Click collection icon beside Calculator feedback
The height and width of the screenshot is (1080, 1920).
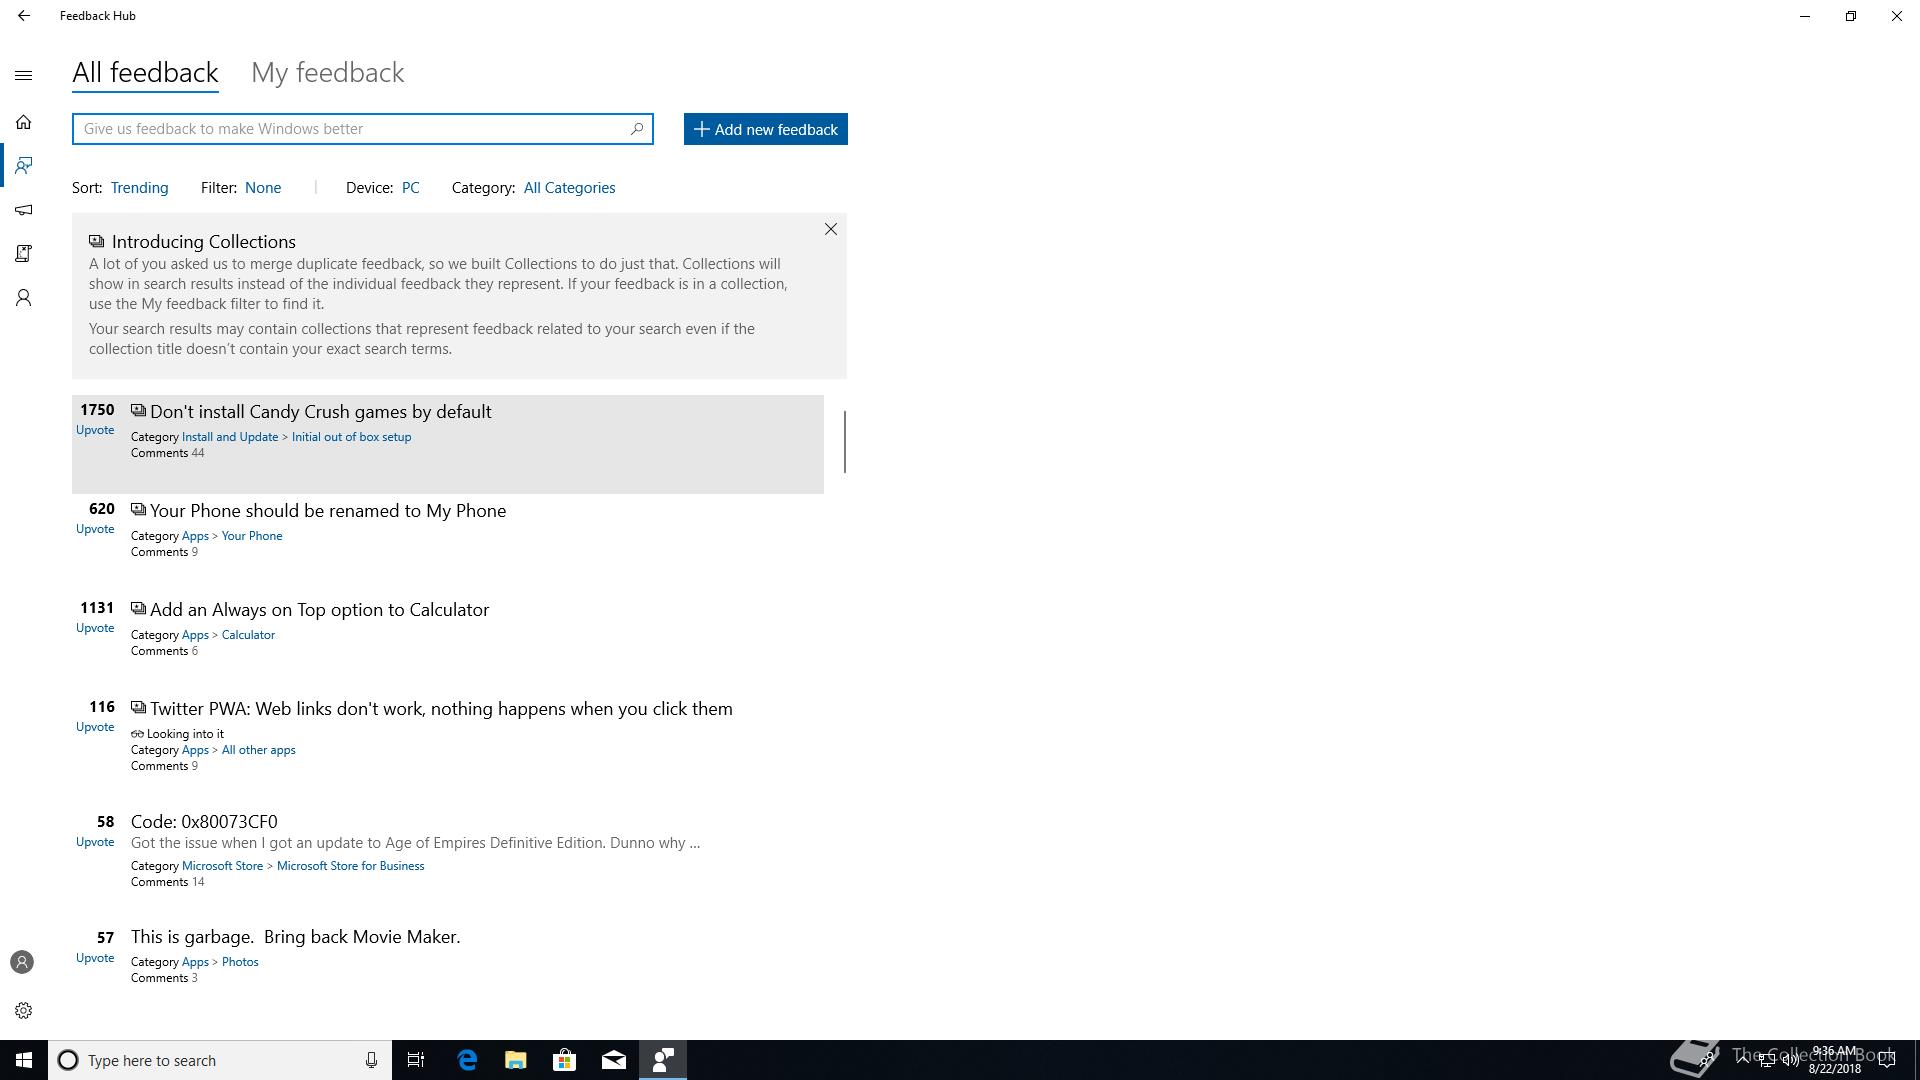(x=138, y=608)
